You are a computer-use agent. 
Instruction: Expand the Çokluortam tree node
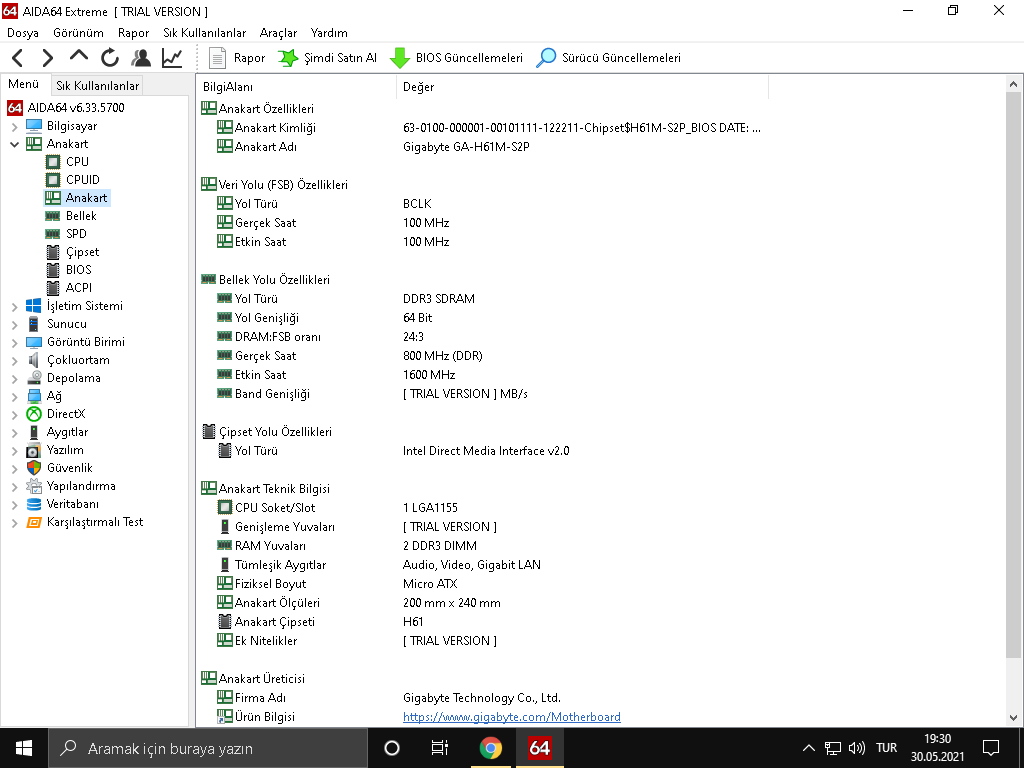click(x=14, y=360)
